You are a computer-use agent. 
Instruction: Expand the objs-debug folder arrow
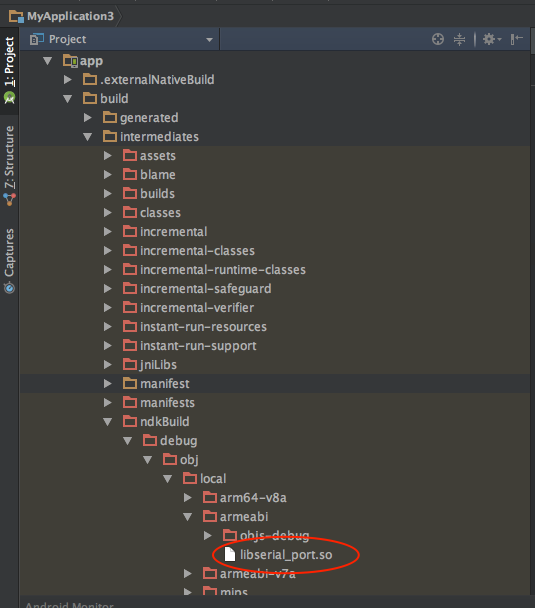click(208, 536)
